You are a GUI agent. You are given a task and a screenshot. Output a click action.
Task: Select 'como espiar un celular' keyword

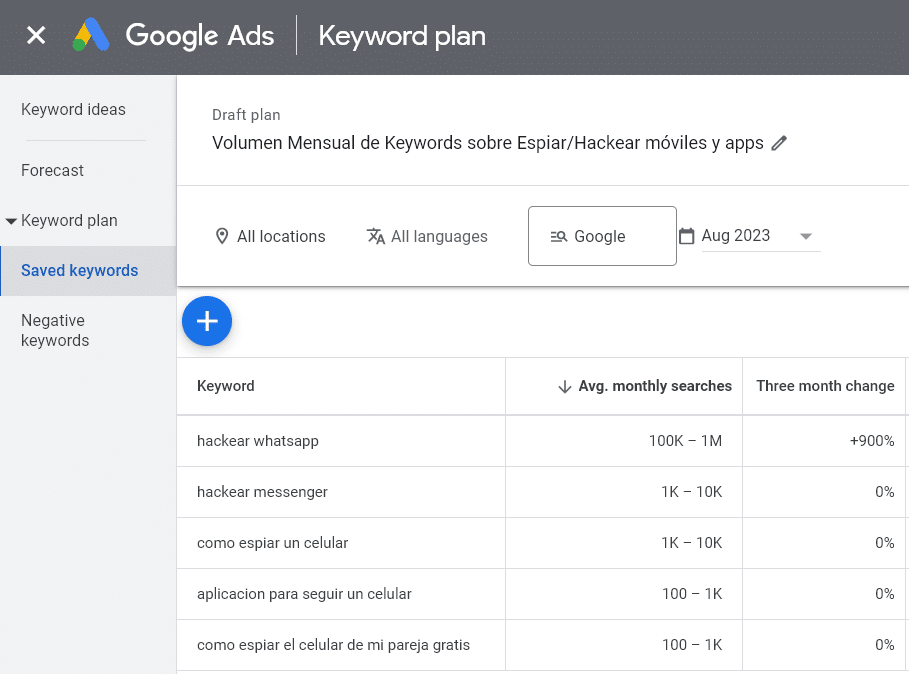click(x=272, y=543)
